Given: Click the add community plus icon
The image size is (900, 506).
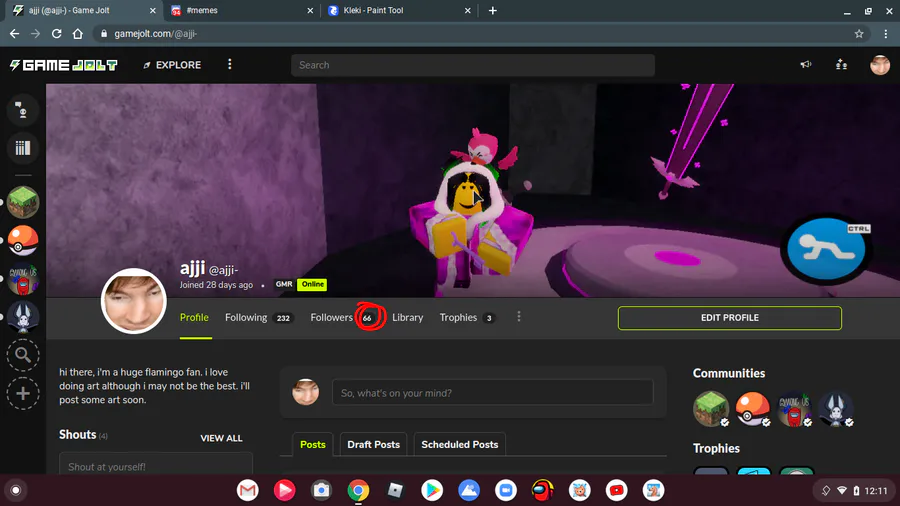Looking at the screenshot, I should coord(23,394).
